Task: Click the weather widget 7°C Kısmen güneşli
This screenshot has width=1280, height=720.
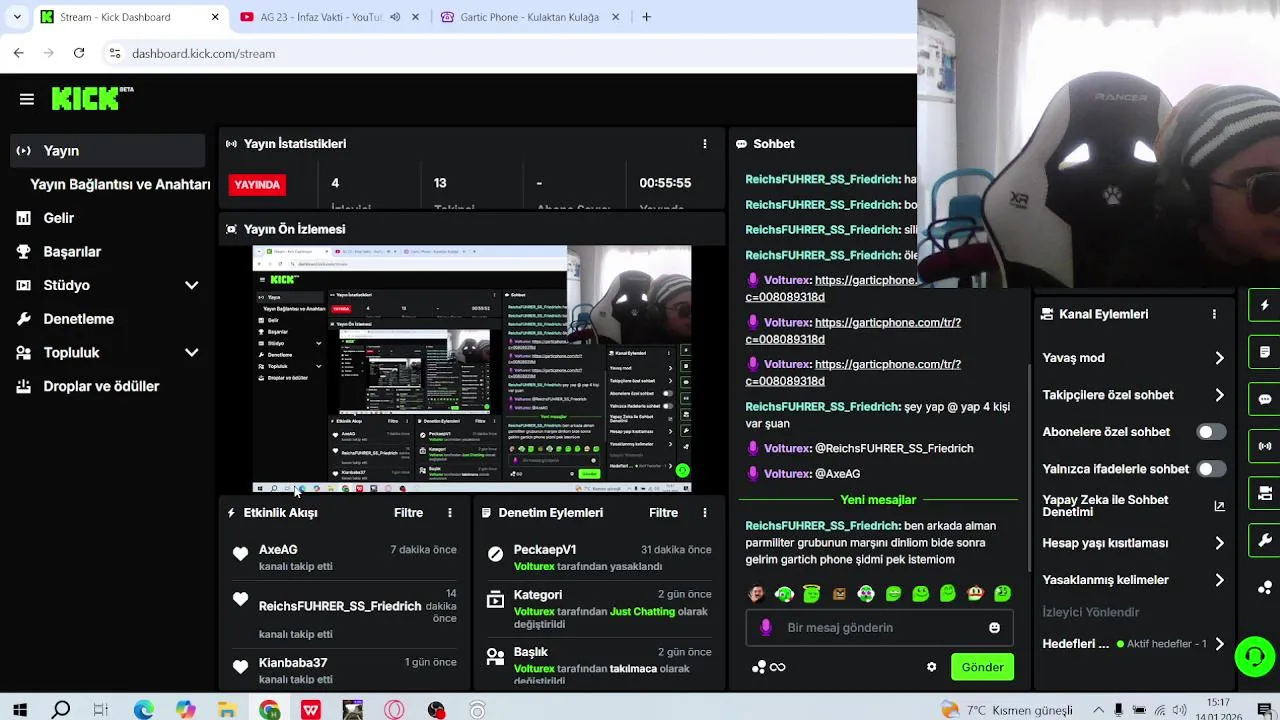Action: coord(1006,710)
